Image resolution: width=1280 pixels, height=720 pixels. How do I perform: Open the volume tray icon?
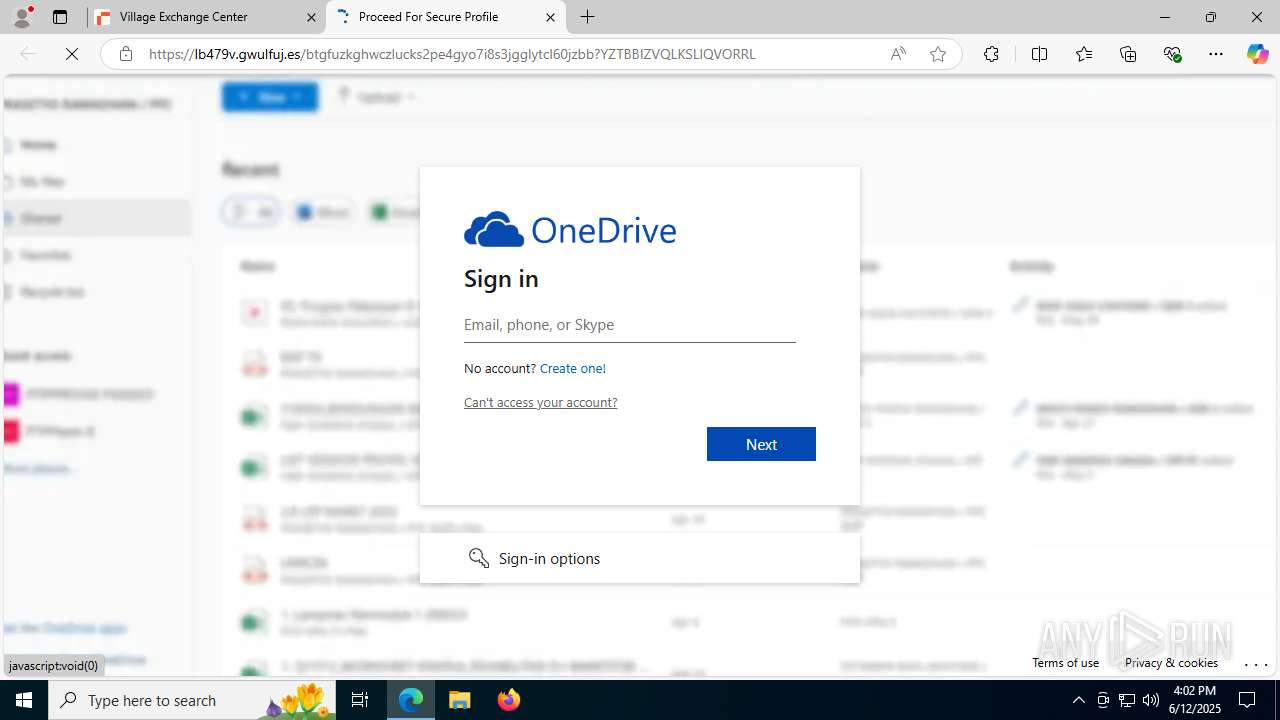[1151, 700]
